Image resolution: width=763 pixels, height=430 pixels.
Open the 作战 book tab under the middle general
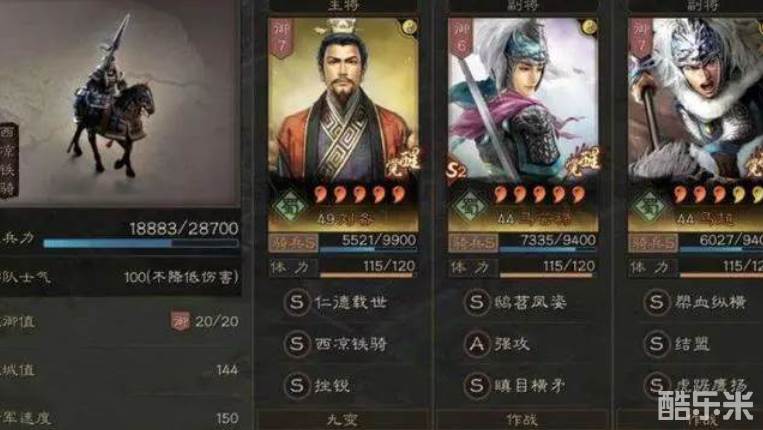522,420
